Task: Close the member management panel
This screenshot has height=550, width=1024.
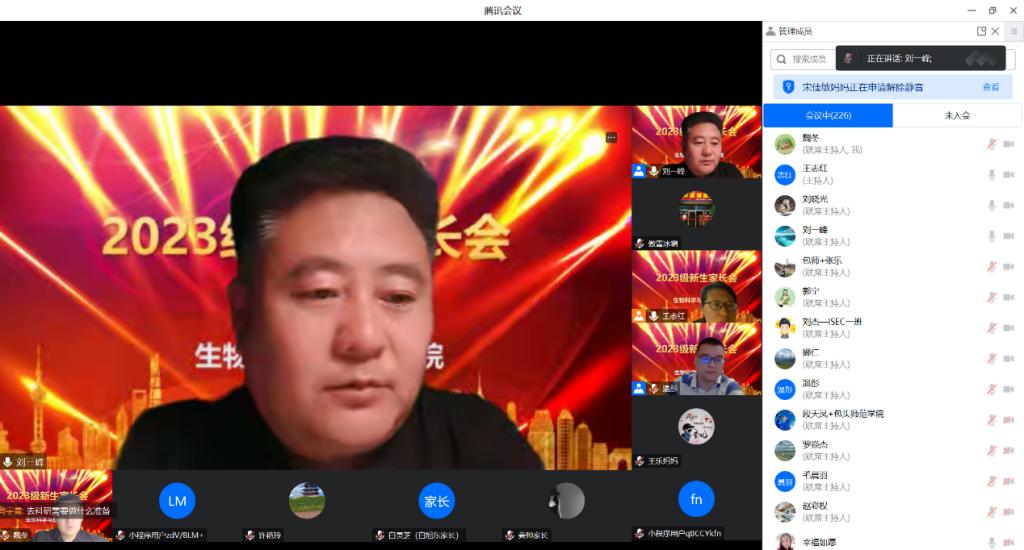Action: [x=995, y=31]
